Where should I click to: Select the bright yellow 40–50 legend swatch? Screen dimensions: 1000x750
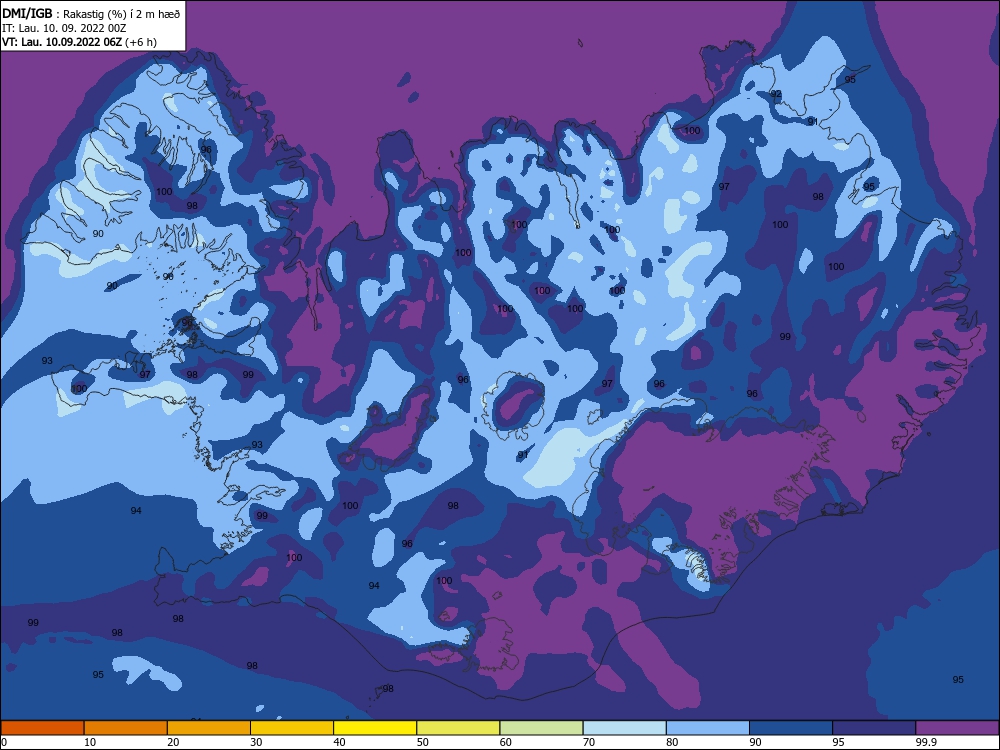(375, 728)
